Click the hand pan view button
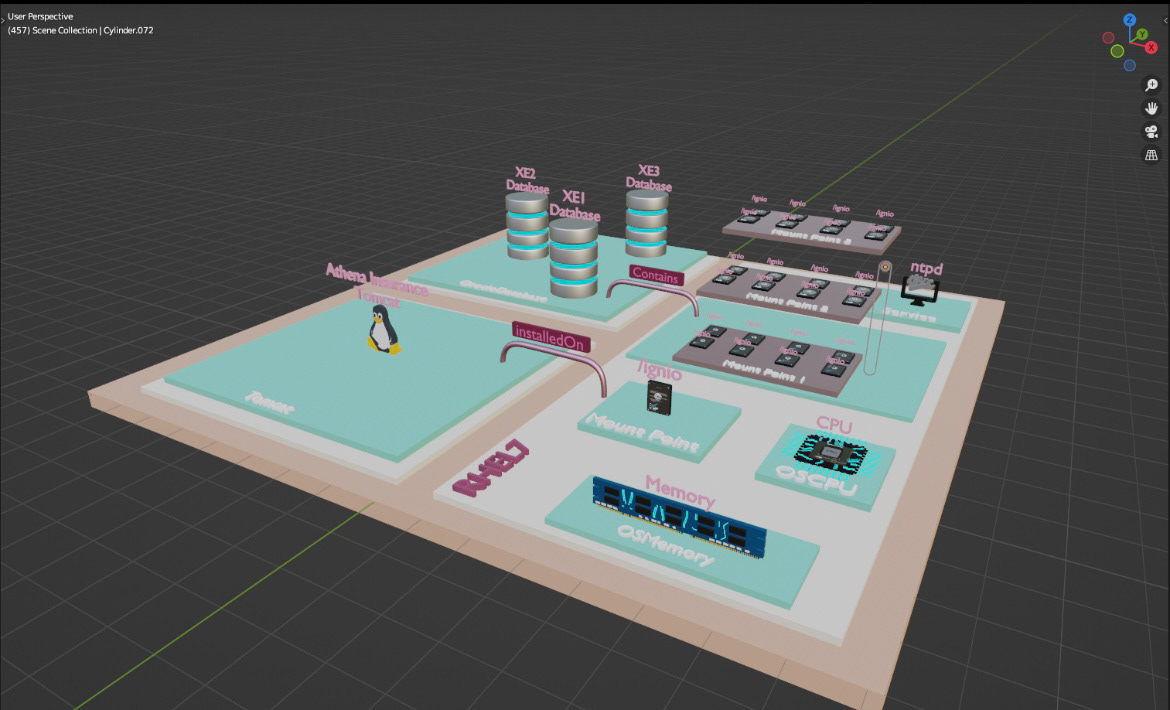Screen dimensions: 1170x710 tap(1151, 108)
